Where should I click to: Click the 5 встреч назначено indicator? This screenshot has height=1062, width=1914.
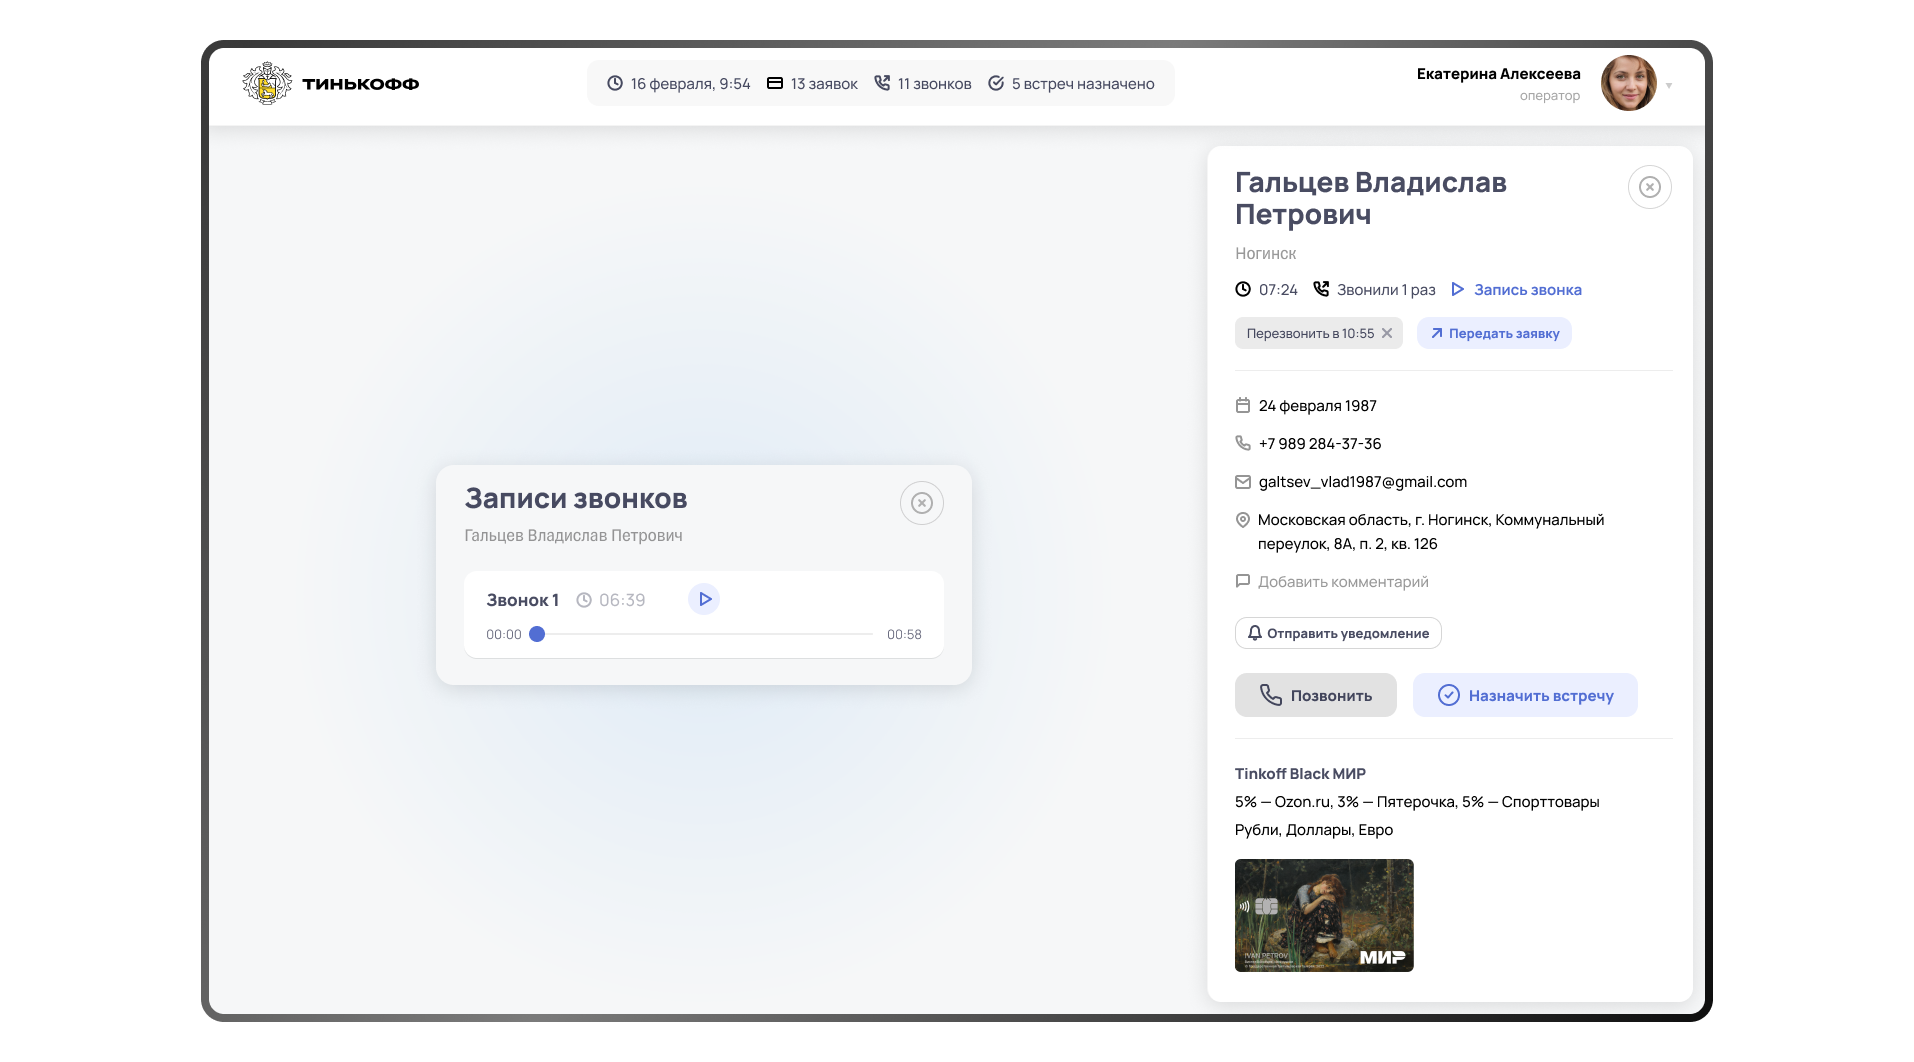tap(1071, 84)
